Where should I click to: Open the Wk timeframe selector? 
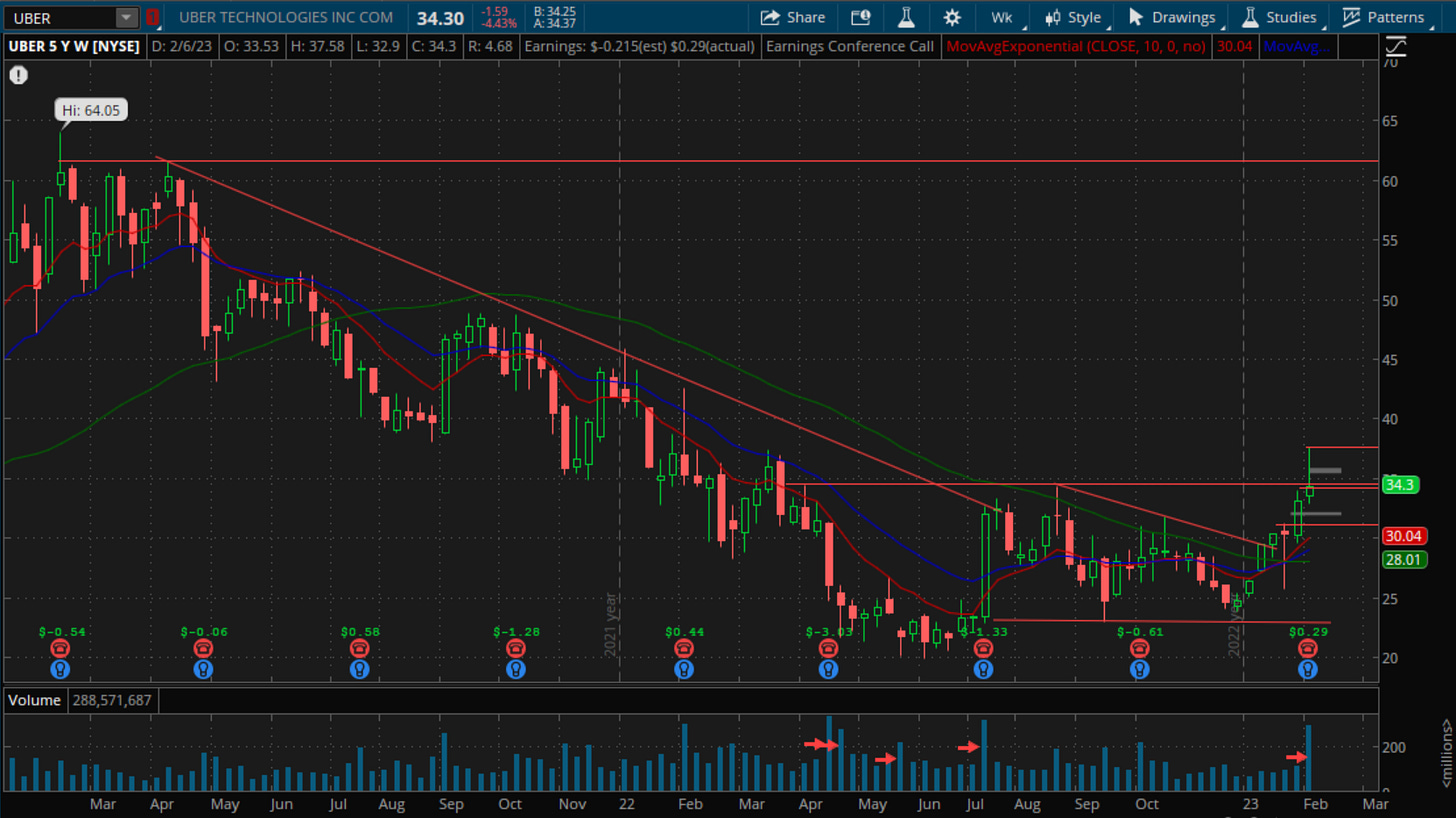point(1002,17)
